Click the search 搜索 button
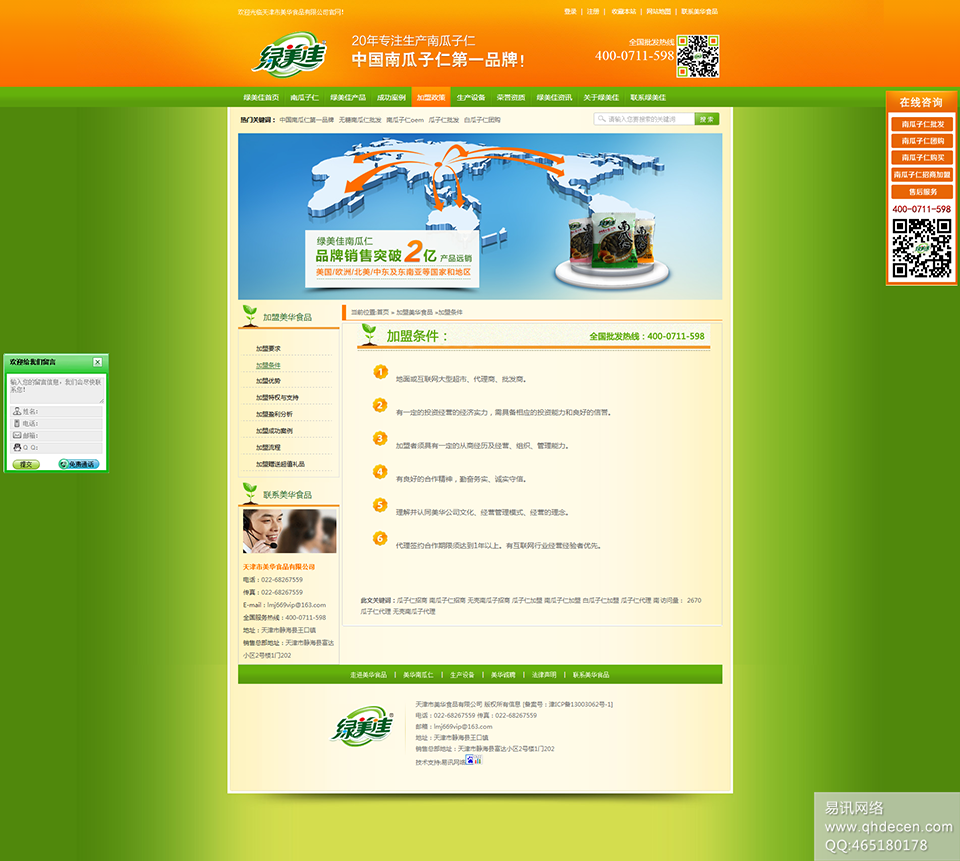This screenshot has height=861, width=960. 707,119
